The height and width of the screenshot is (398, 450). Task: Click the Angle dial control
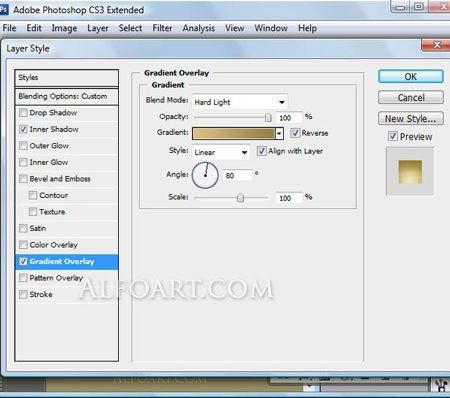[205, 175]
